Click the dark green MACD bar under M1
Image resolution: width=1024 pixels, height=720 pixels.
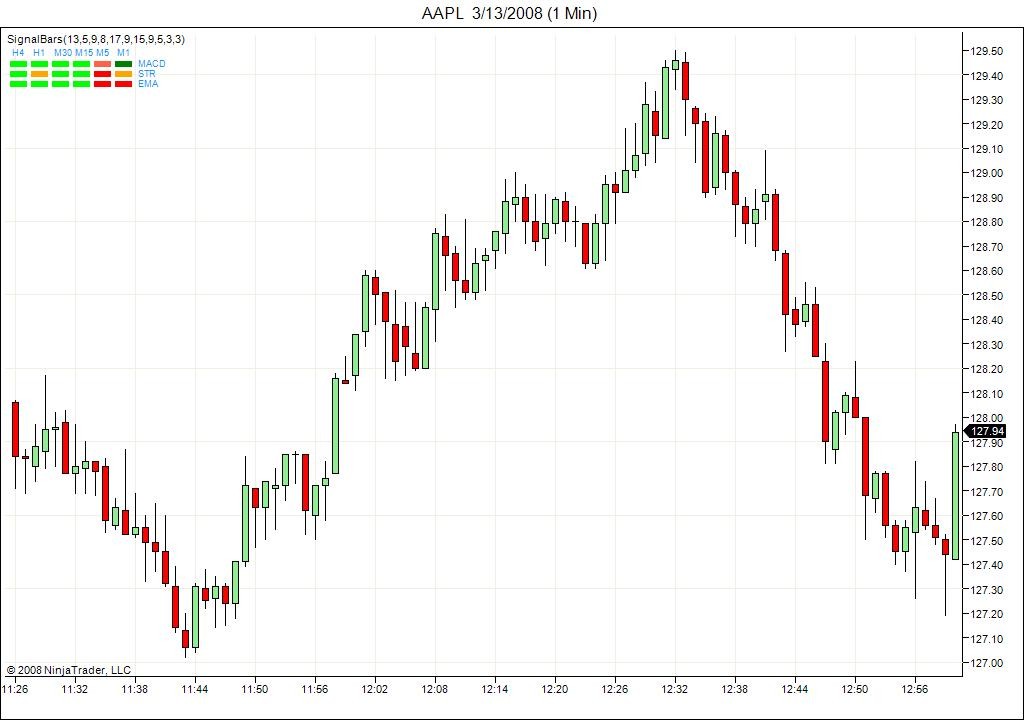tap(123, 64)
